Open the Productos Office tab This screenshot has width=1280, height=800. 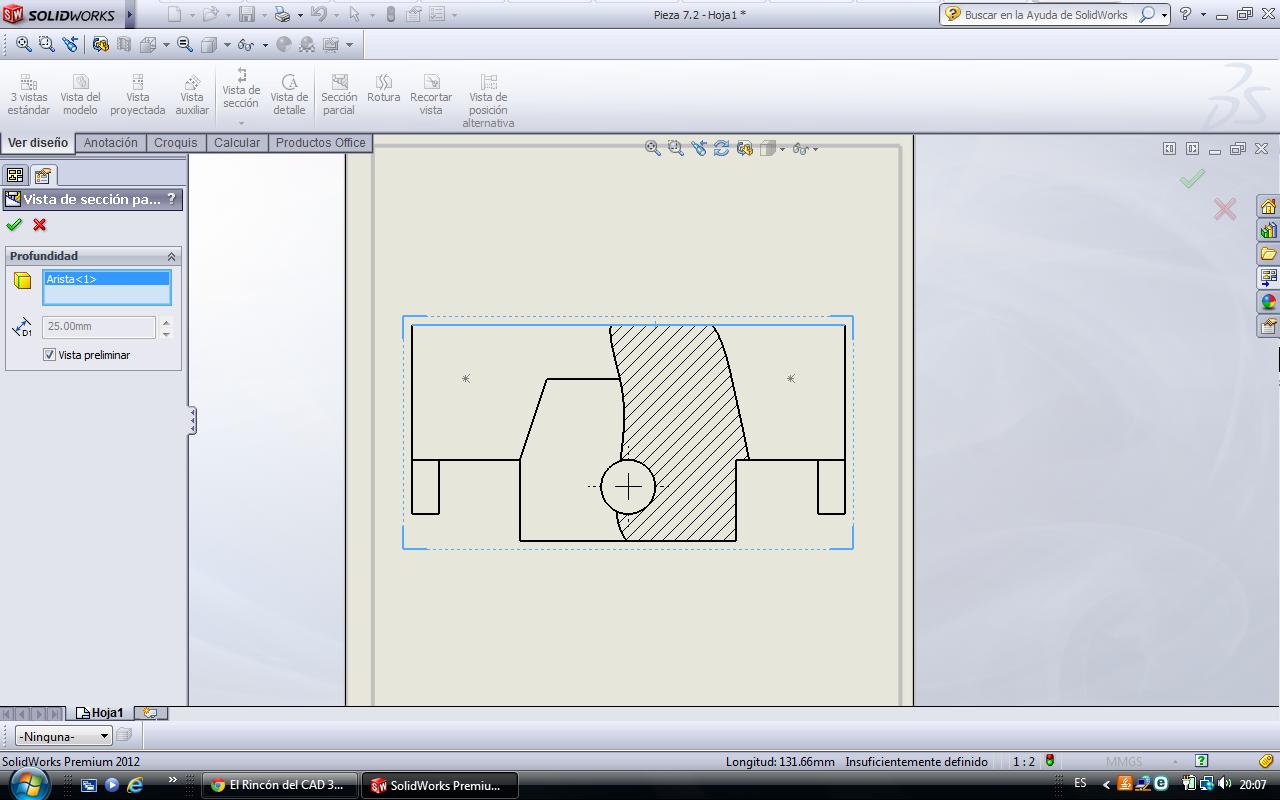[321, 143]
